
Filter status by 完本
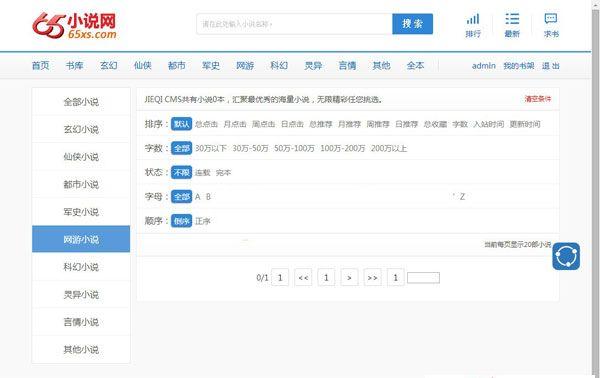tap(223, 173)
